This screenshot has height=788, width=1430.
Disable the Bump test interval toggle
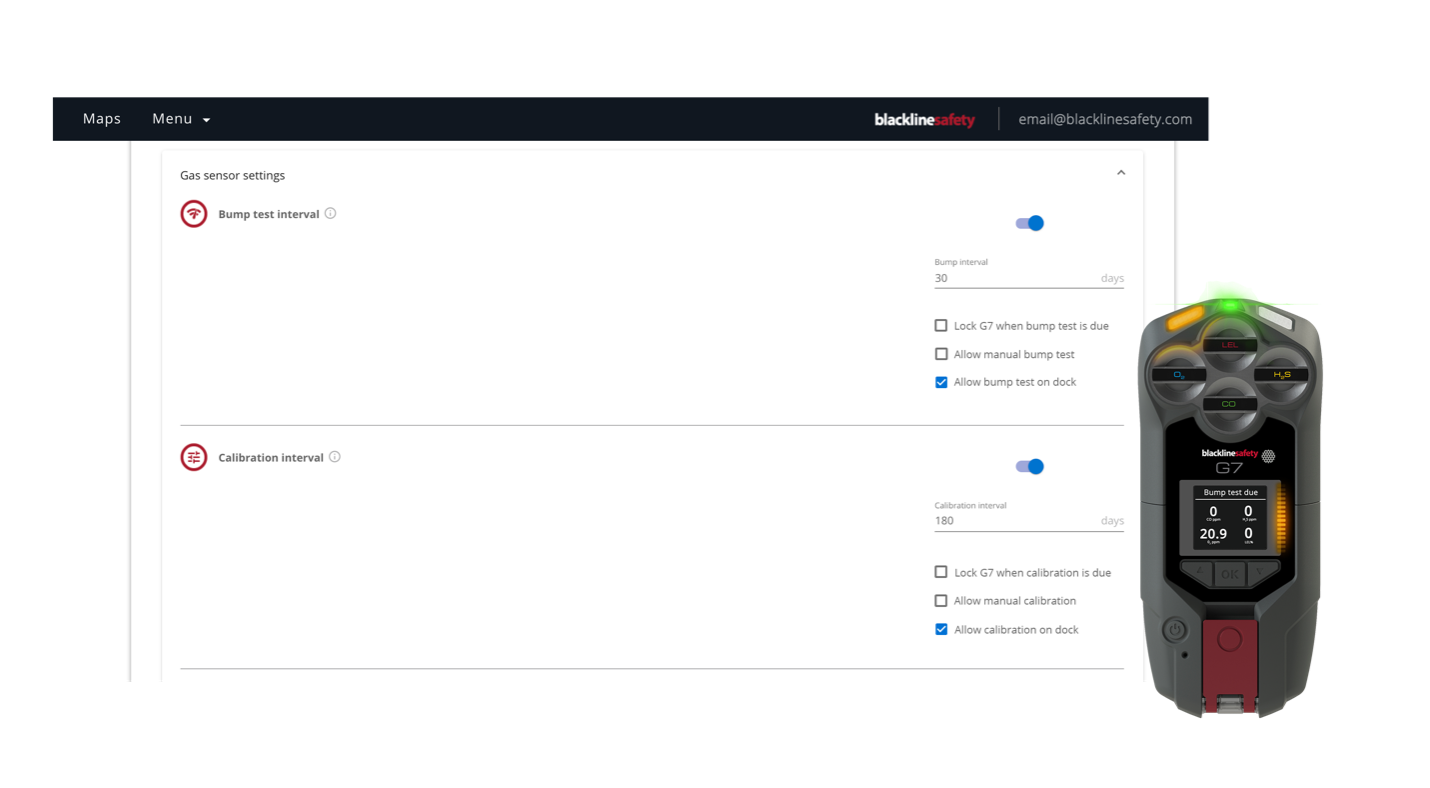(x=1030, y=223)
